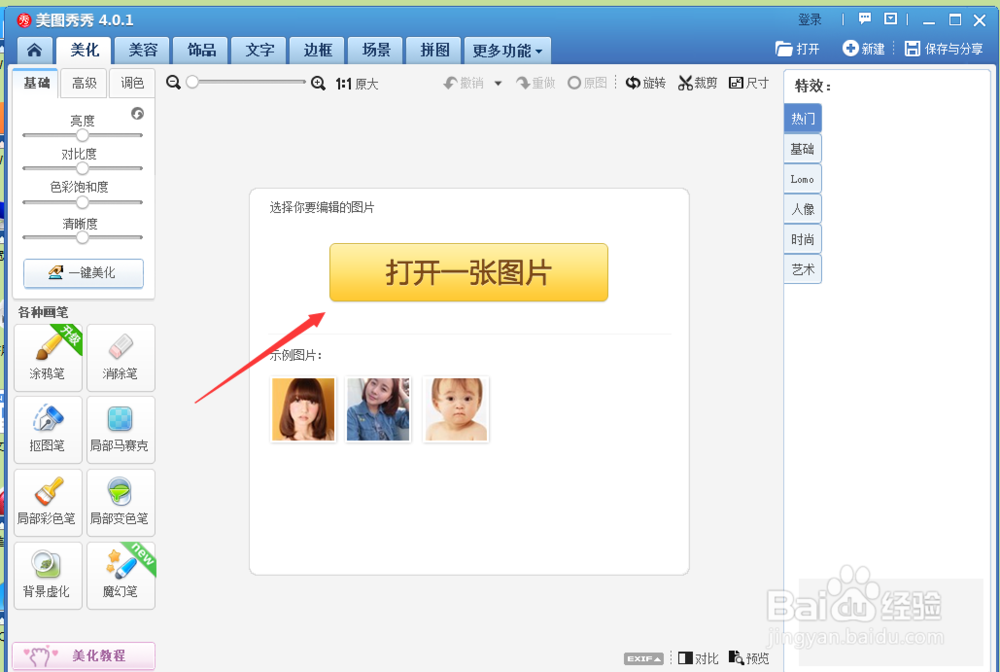
Task: Select the 背景虚化 background blur tool
Action: click(48, 576)
